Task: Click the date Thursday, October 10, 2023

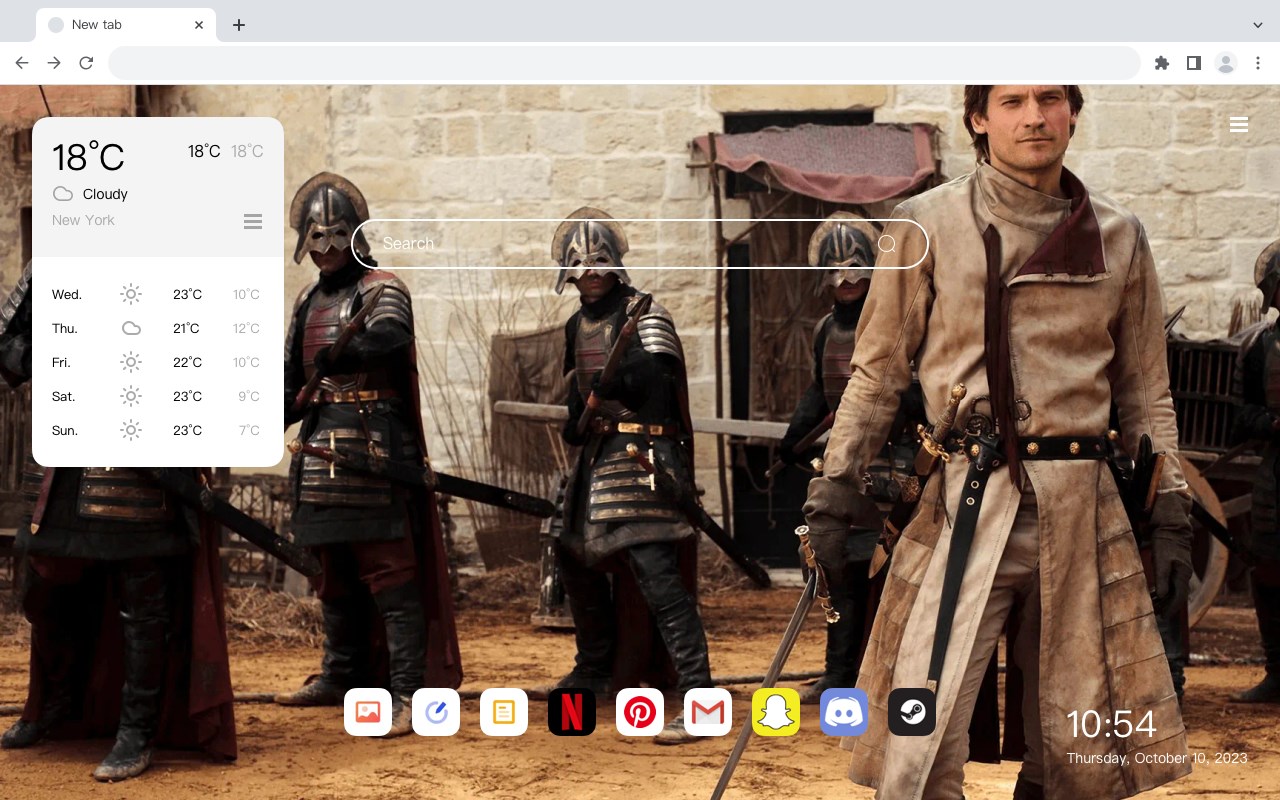Action: 1157,758
